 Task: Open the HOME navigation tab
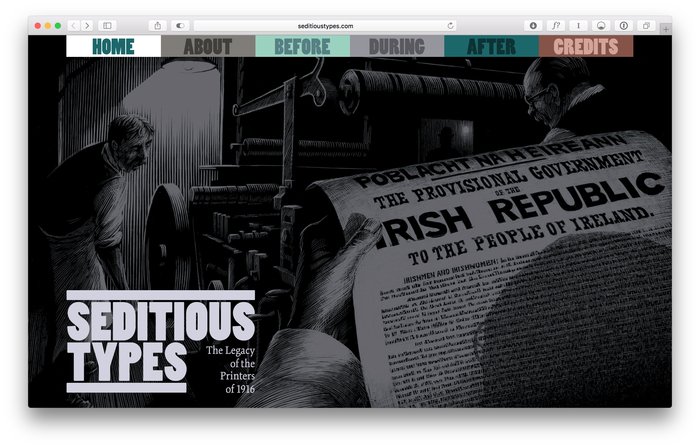click(x=113, y=46)
